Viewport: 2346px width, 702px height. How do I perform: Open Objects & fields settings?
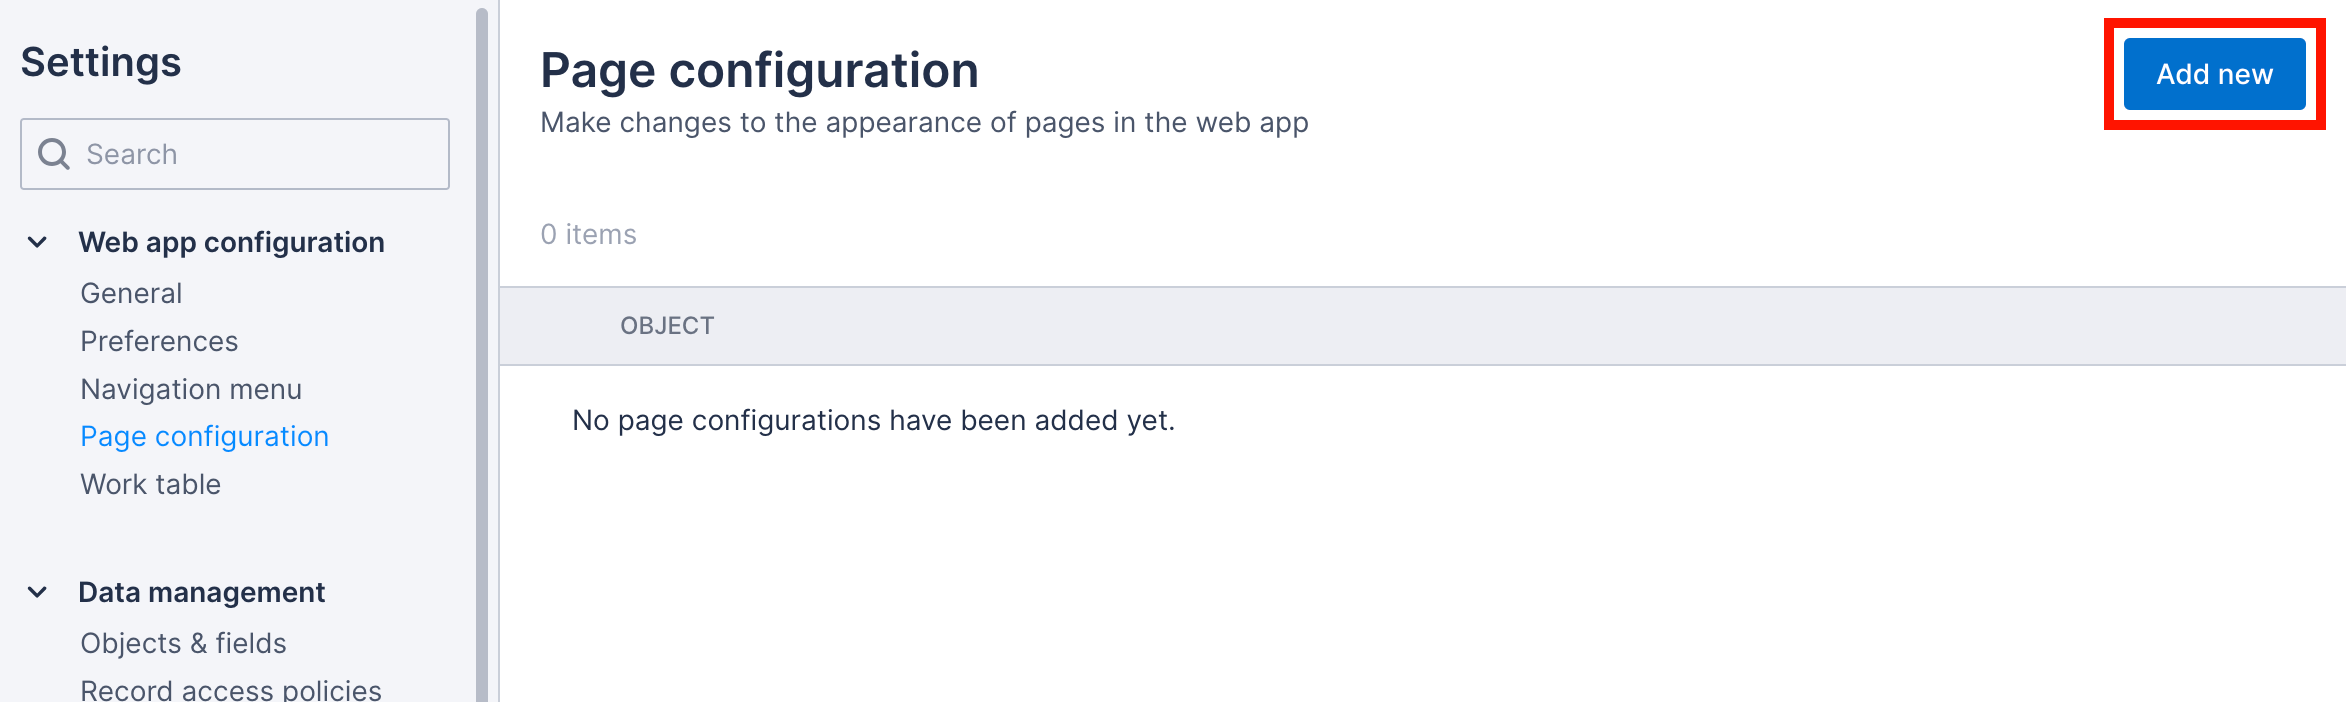point(184,643)
